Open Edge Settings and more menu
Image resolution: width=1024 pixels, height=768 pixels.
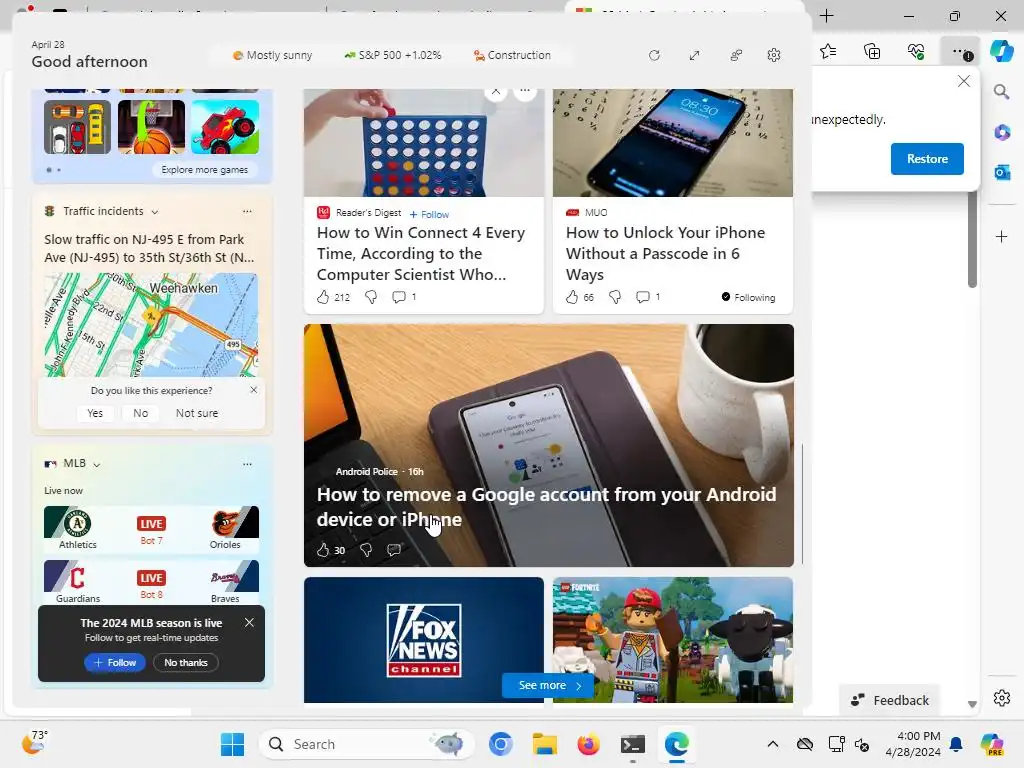click(959, 51)
